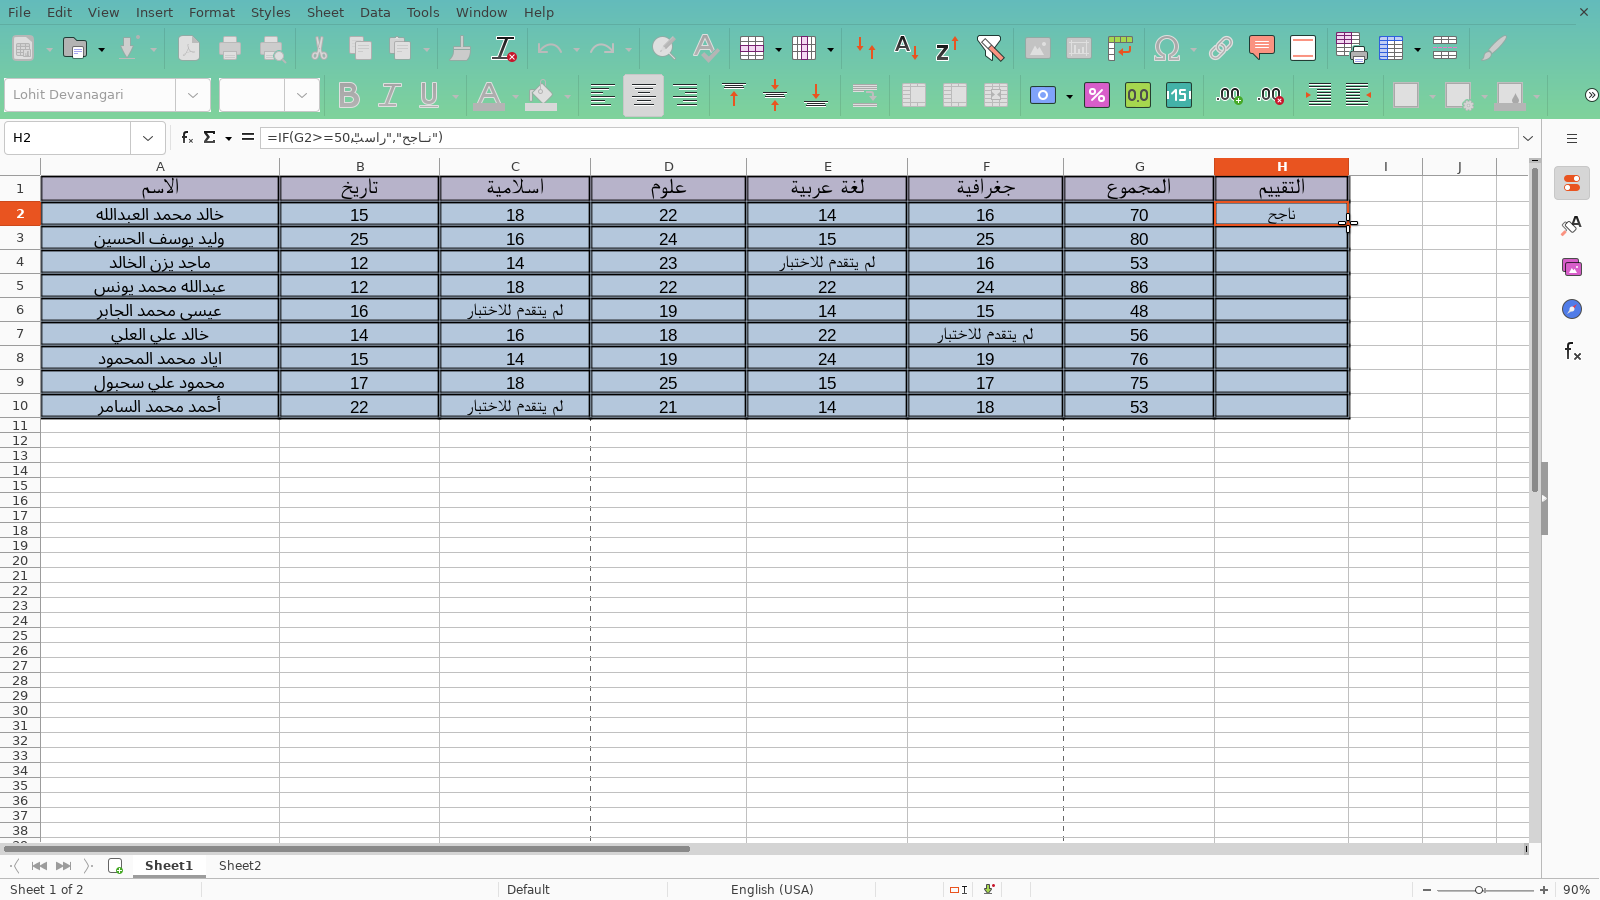Toggle Bold formatting

point(348,95)
